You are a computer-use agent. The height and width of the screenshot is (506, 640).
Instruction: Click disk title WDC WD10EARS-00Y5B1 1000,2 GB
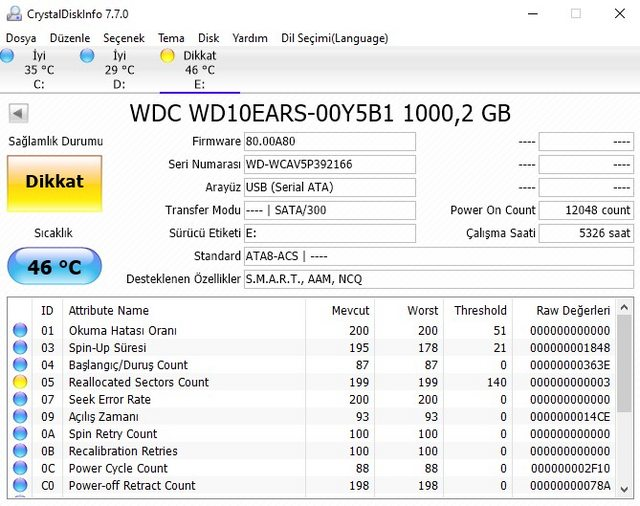click(320, 113)
